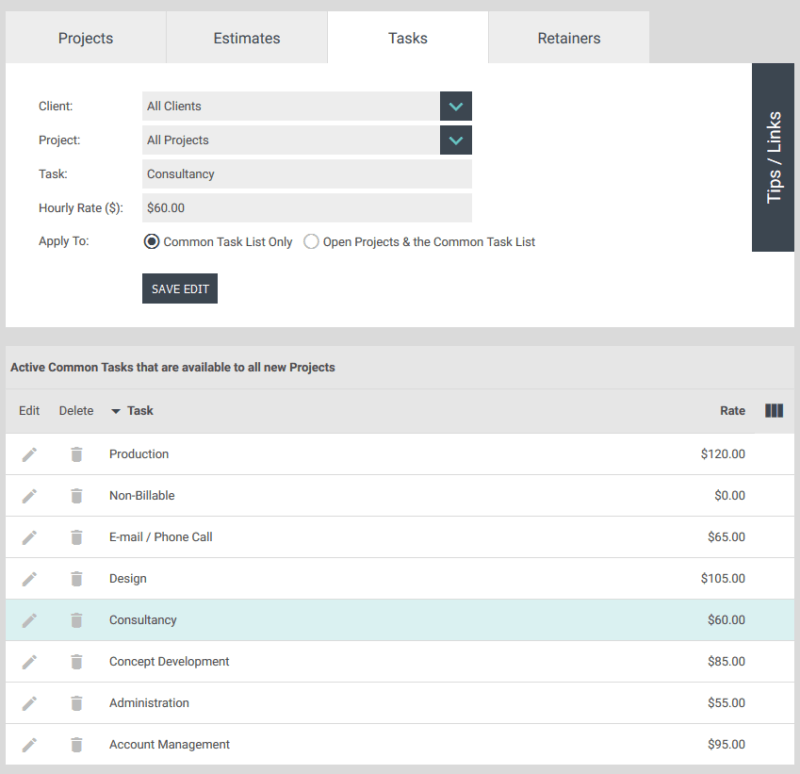800x774 pixels.
Task: Click the SAVE EDIT button
Action: [x=179, y=288]
